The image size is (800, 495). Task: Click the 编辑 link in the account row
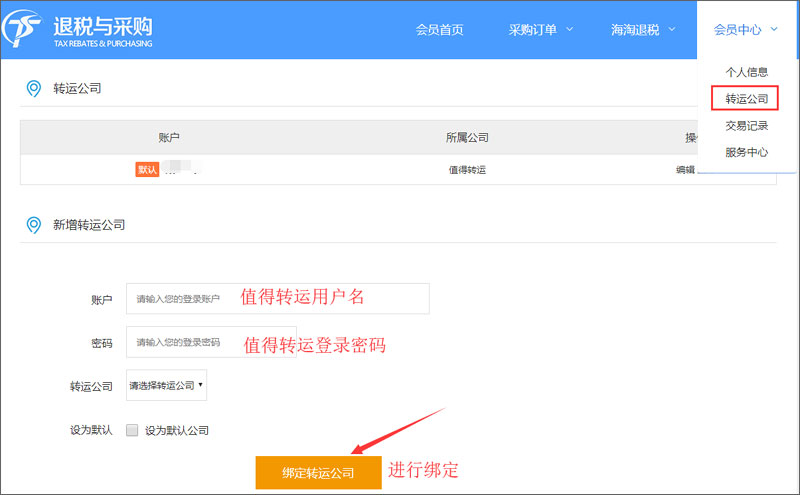pyautogui.click(x=685, y=170)
